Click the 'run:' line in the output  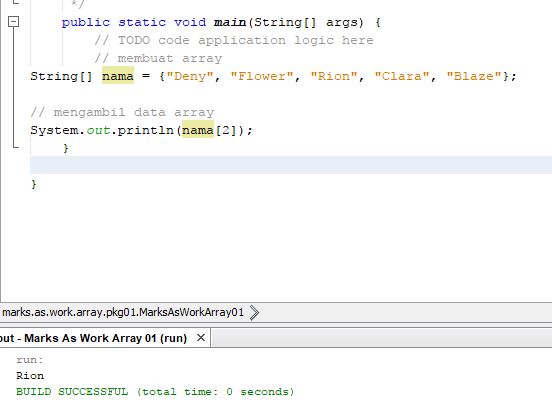[30, 360]
